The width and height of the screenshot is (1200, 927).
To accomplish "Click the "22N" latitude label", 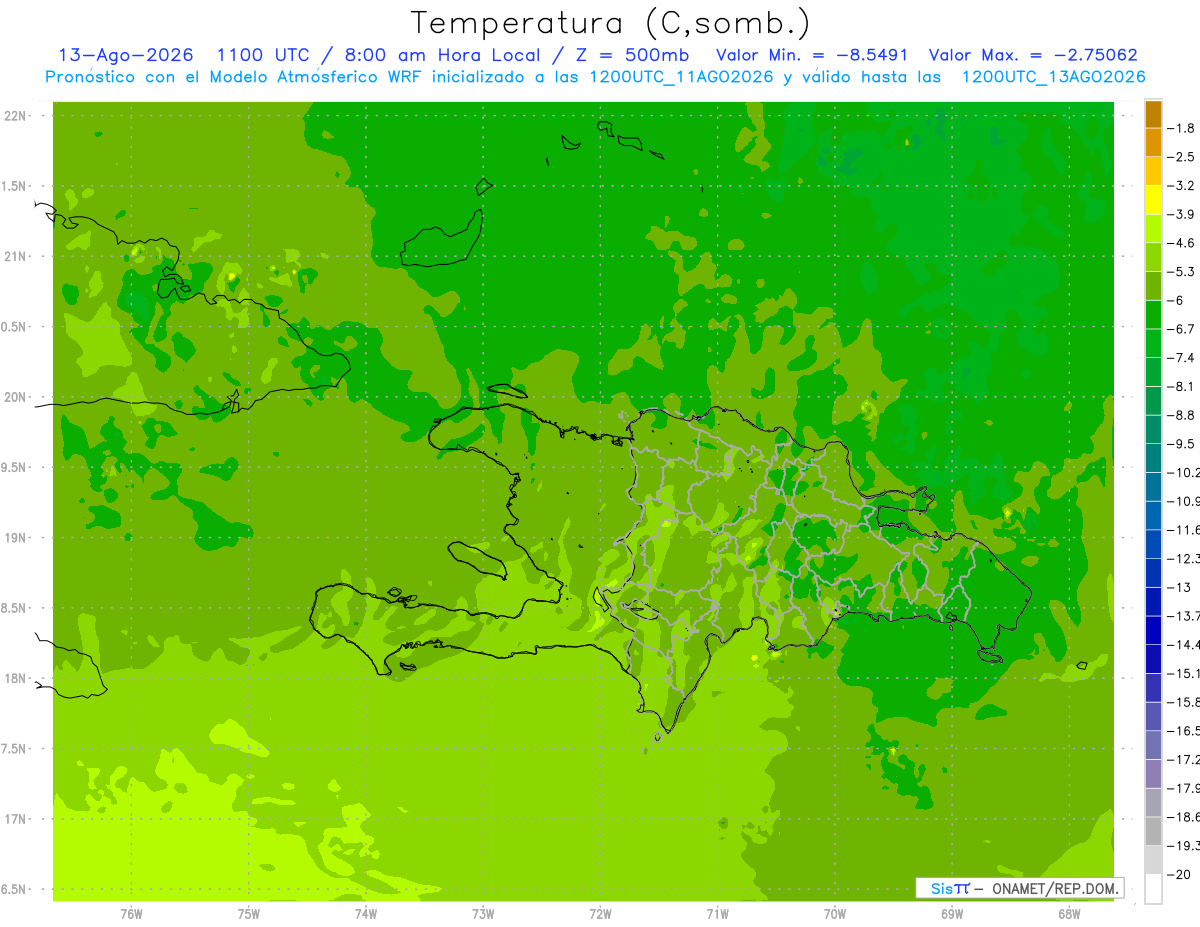I will [16, 116].
